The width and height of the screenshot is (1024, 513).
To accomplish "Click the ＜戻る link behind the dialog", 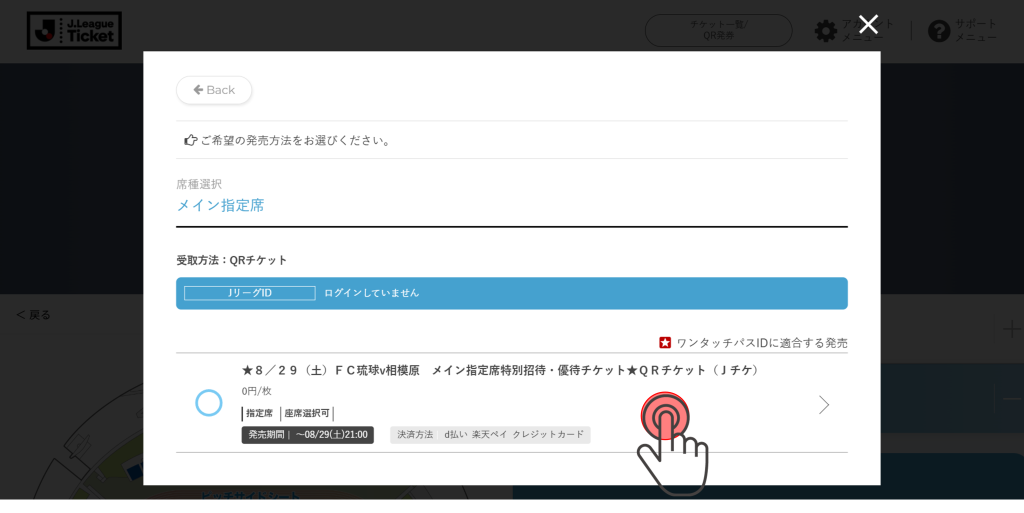I will pos(33,315).
